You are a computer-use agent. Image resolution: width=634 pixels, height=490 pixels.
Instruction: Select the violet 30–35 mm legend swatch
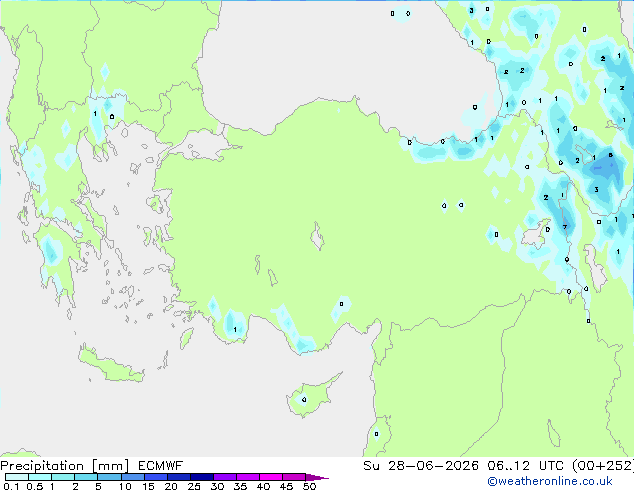click(224, 477)
